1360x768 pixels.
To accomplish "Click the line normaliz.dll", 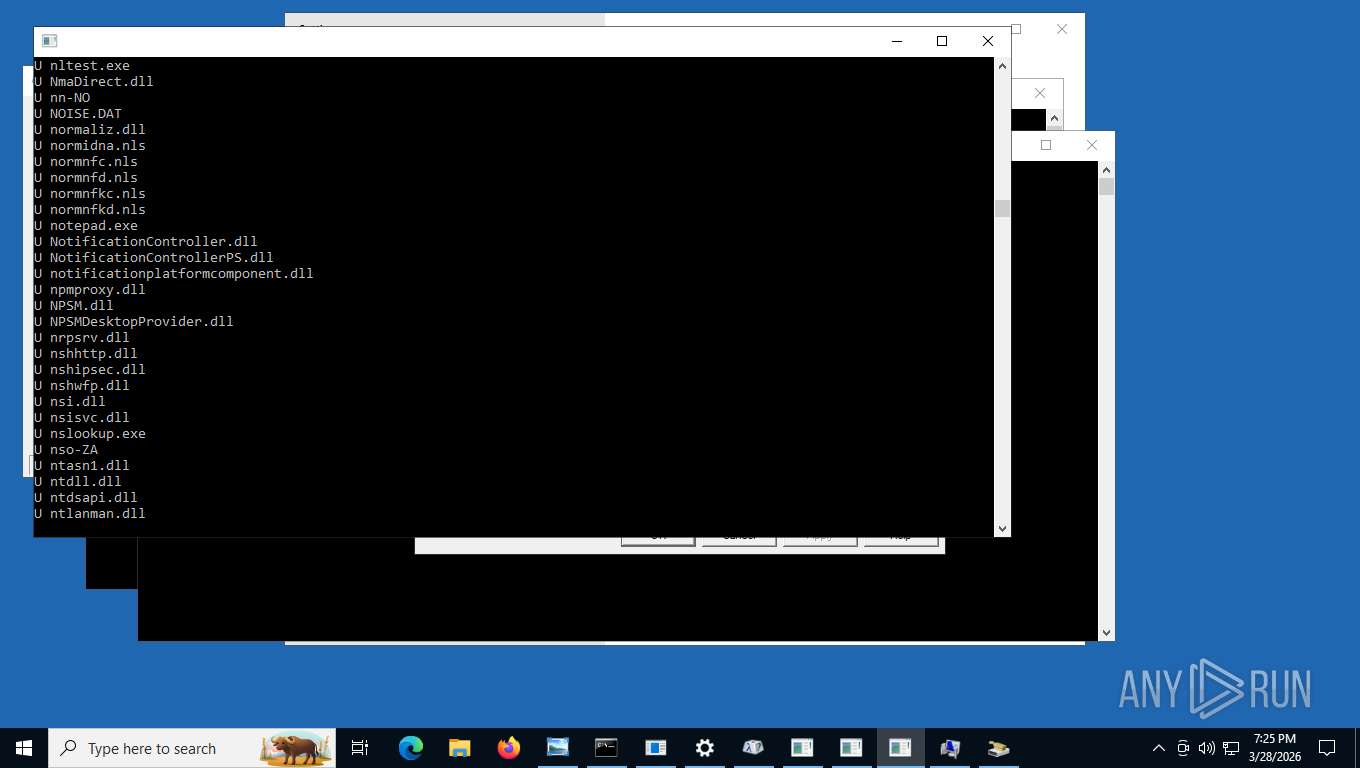I will coord(98,129).
